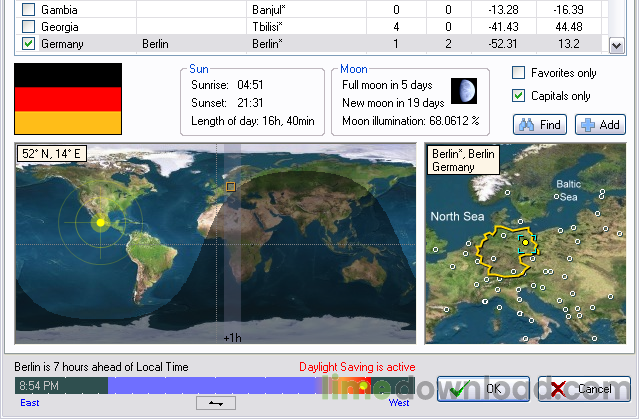Check the Gambia row checkbox
This screenshot has height=419, width=639.
tap(28, 9)
